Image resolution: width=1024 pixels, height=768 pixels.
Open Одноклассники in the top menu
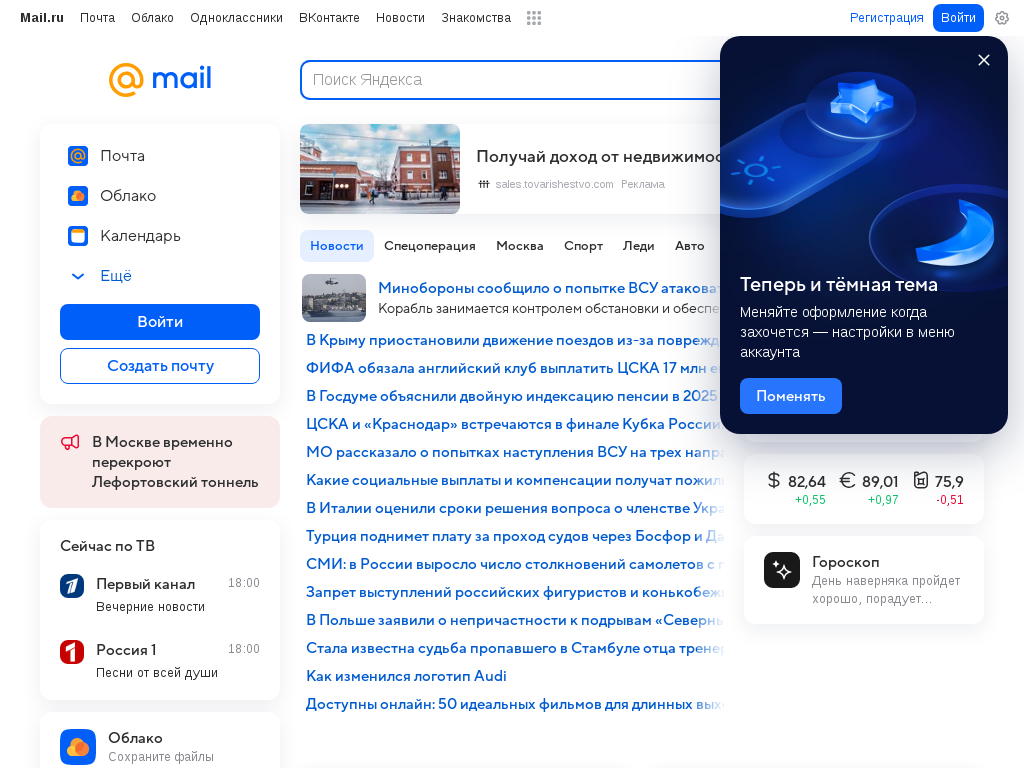236,18
